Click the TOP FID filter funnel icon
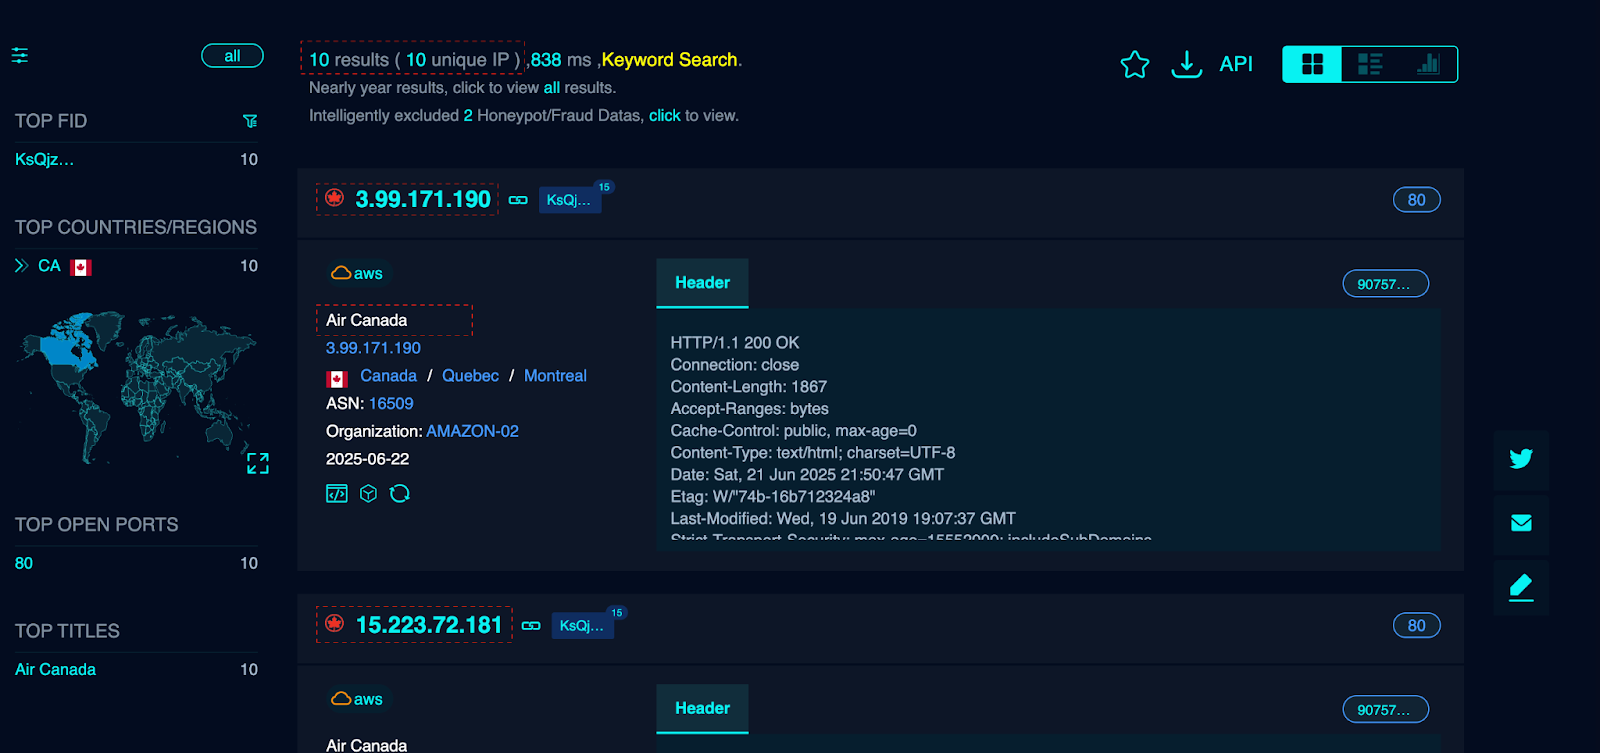Viewport: 1600px width, 753px height. pos(250,121)
